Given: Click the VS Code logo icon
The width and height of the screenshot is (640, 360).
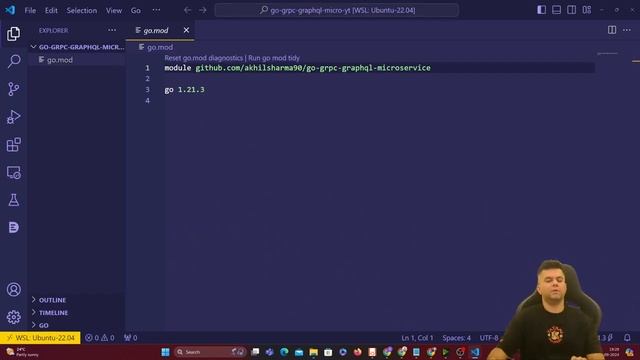Looking at the screenshot, I should (x=10, y=10).
